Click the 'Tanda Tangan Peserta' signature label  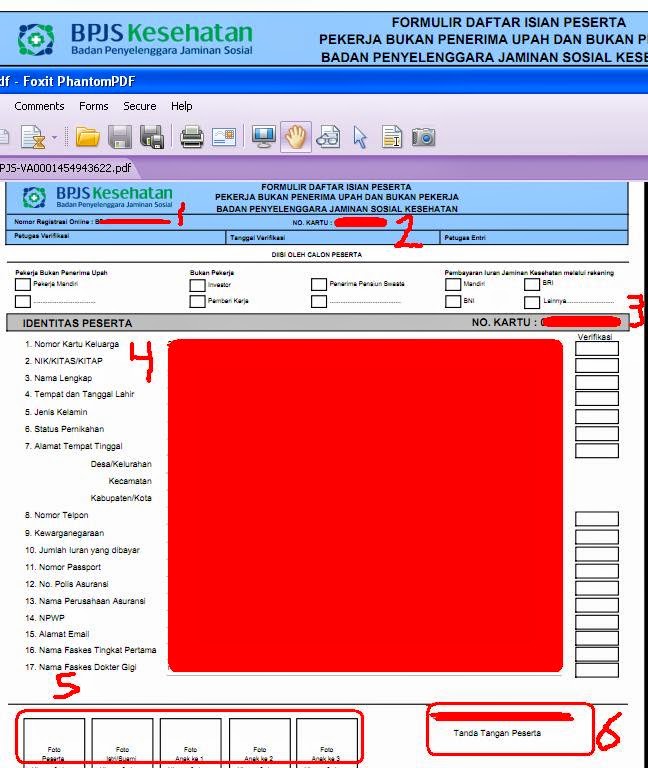click(x=497, y=733)
